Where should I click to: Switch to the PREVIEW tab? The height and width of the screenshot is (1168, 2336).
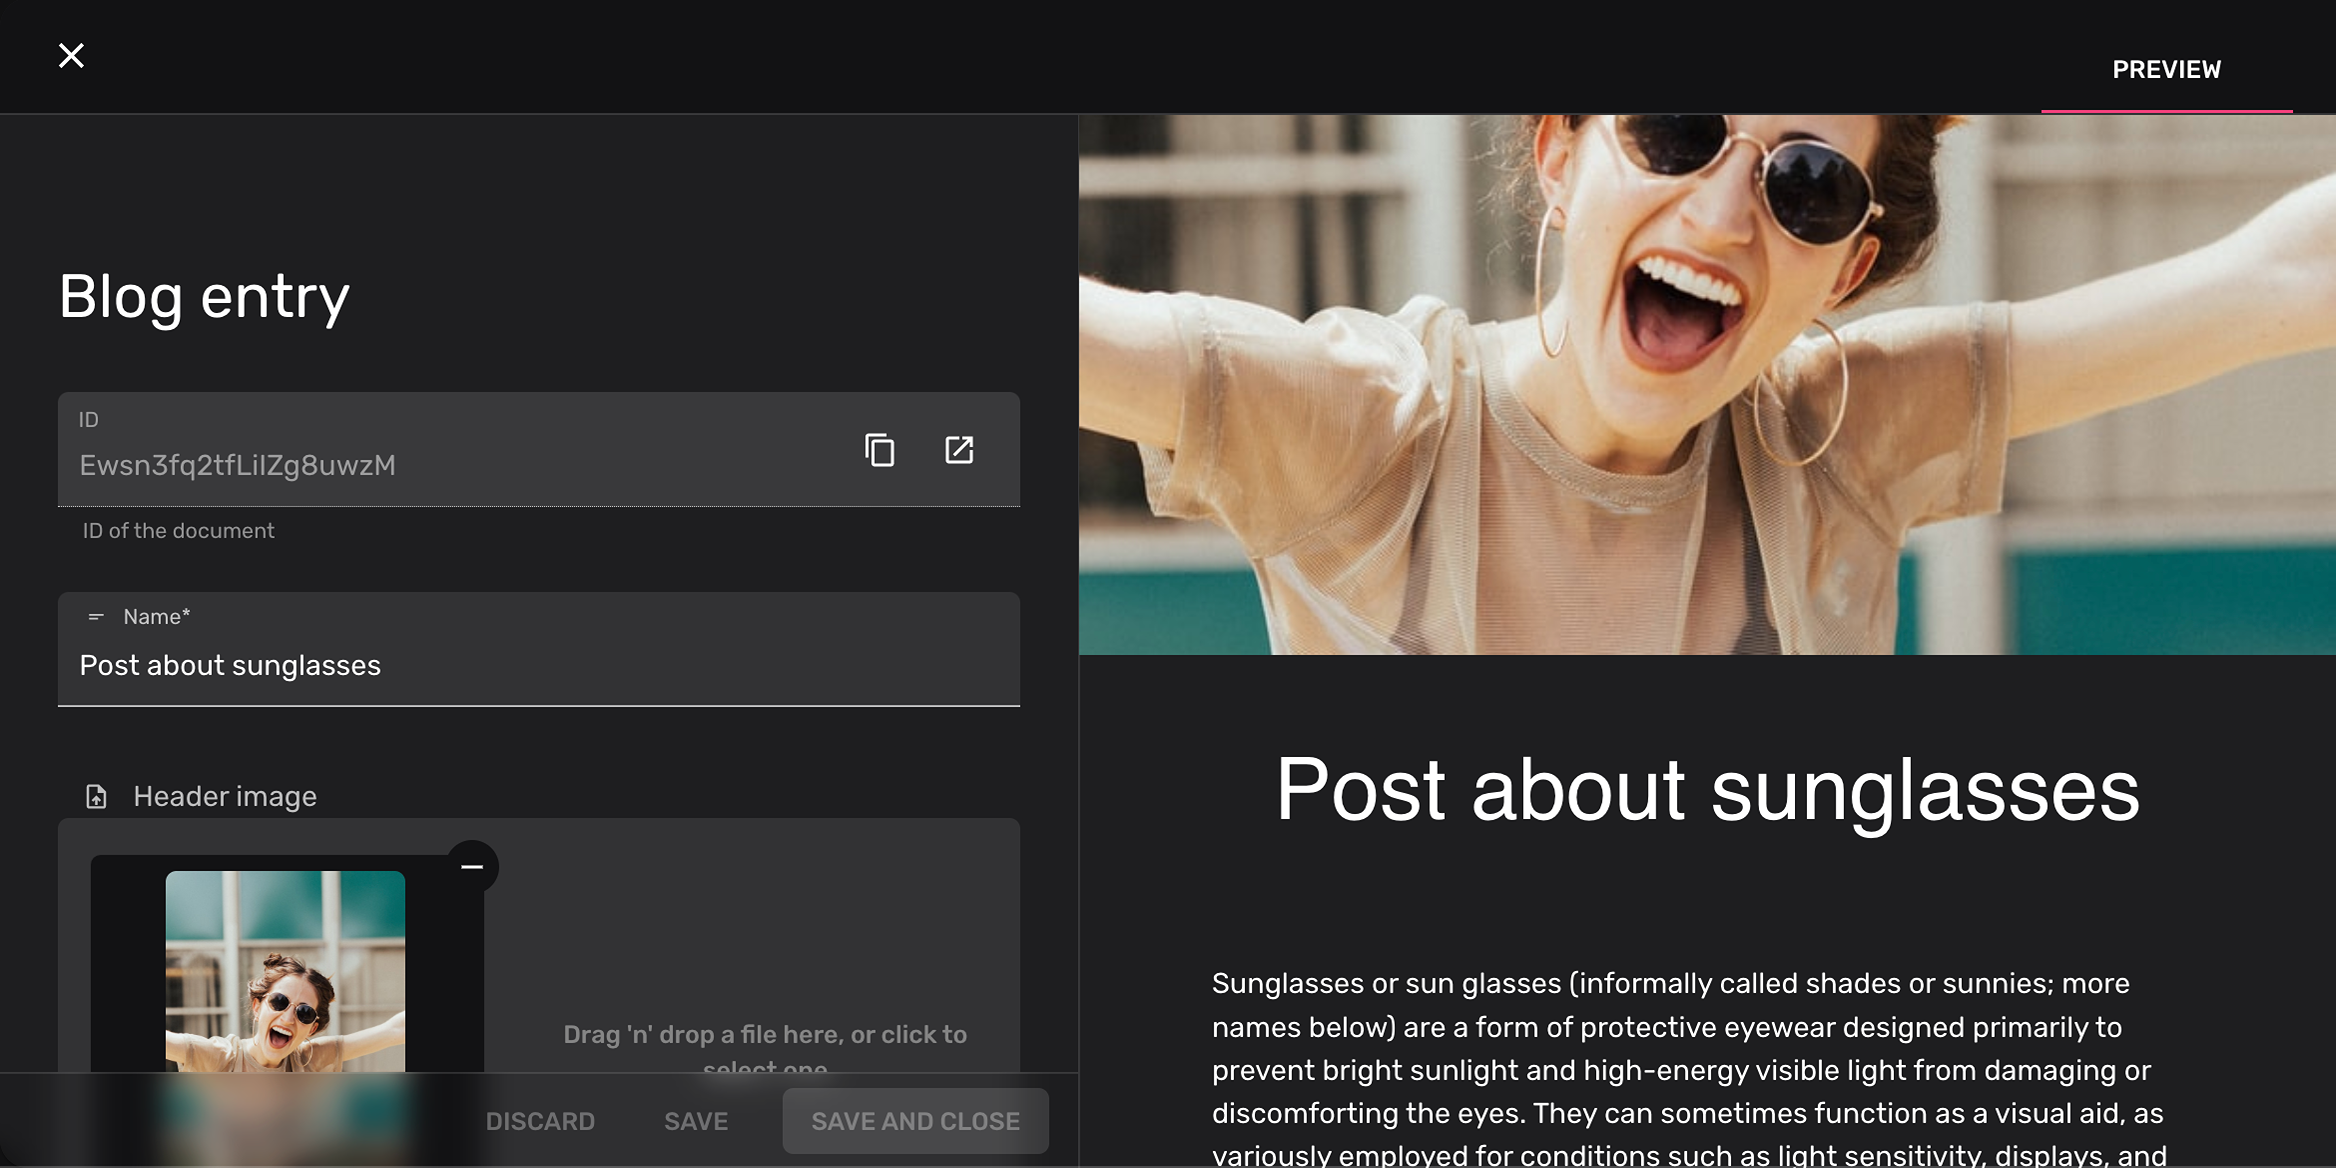tap(2166, 69)
